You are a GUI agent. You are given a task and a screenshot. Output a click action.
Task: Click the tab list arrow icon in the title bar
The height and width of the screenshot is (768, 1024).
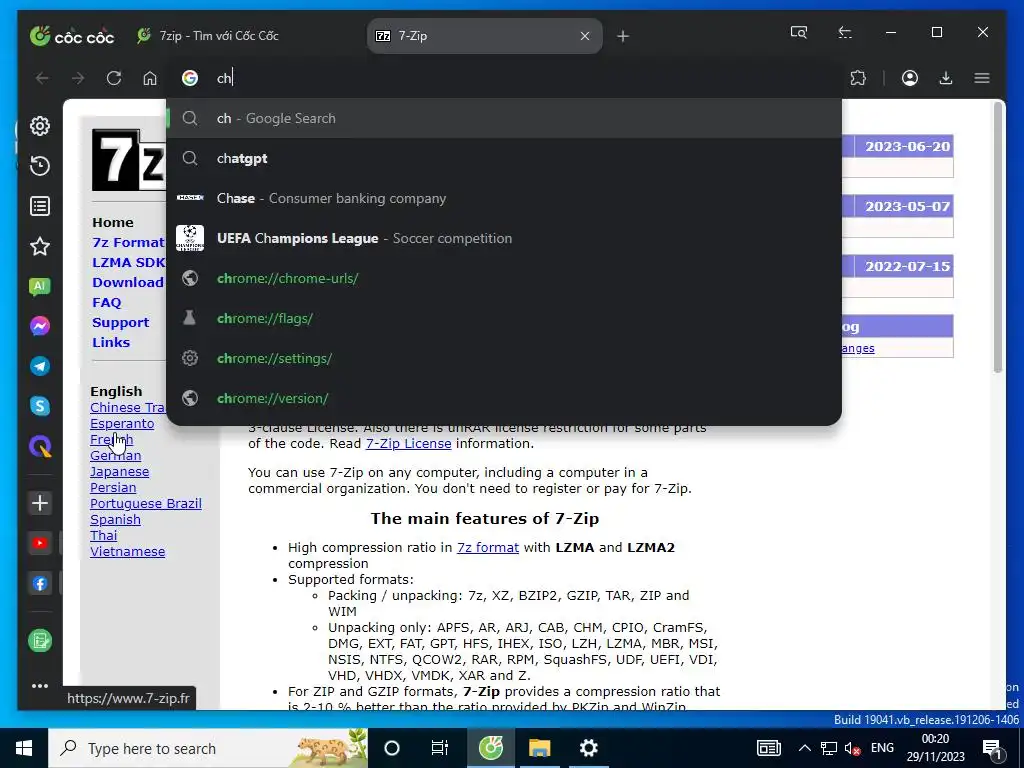[844, 32]
